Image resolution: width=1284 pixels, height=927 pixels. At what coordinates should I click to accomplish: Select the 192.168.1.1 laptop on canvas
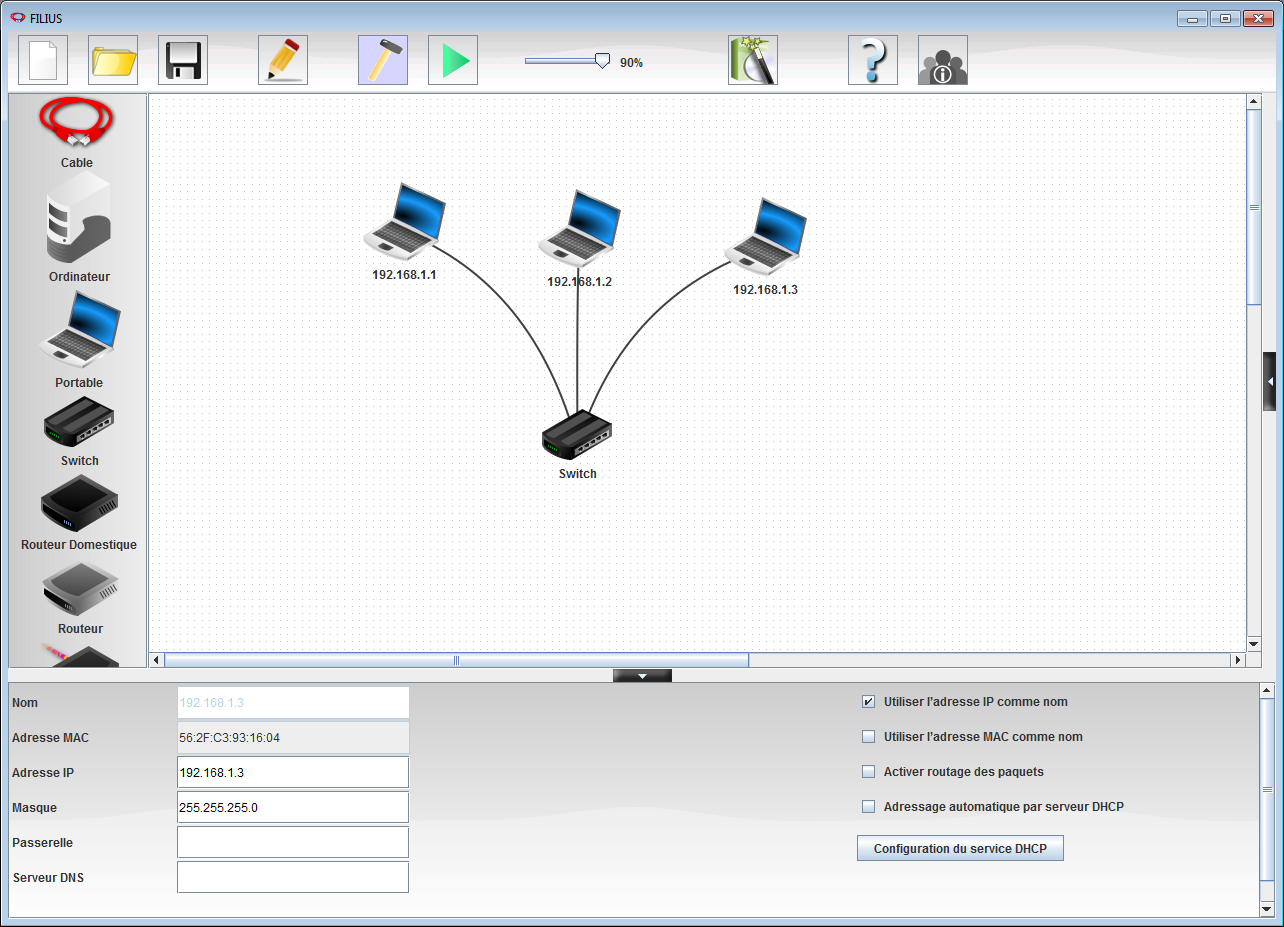(x=404, y=222)
